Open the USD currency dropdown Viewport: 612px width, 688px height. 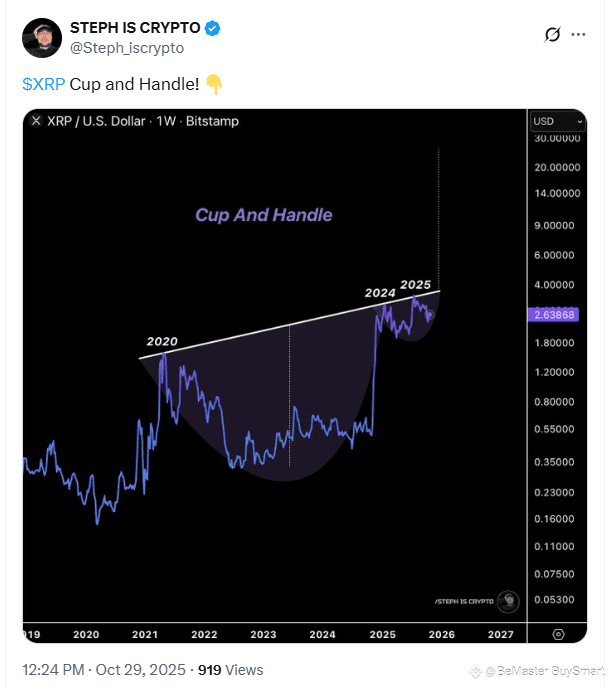[558, 121]
